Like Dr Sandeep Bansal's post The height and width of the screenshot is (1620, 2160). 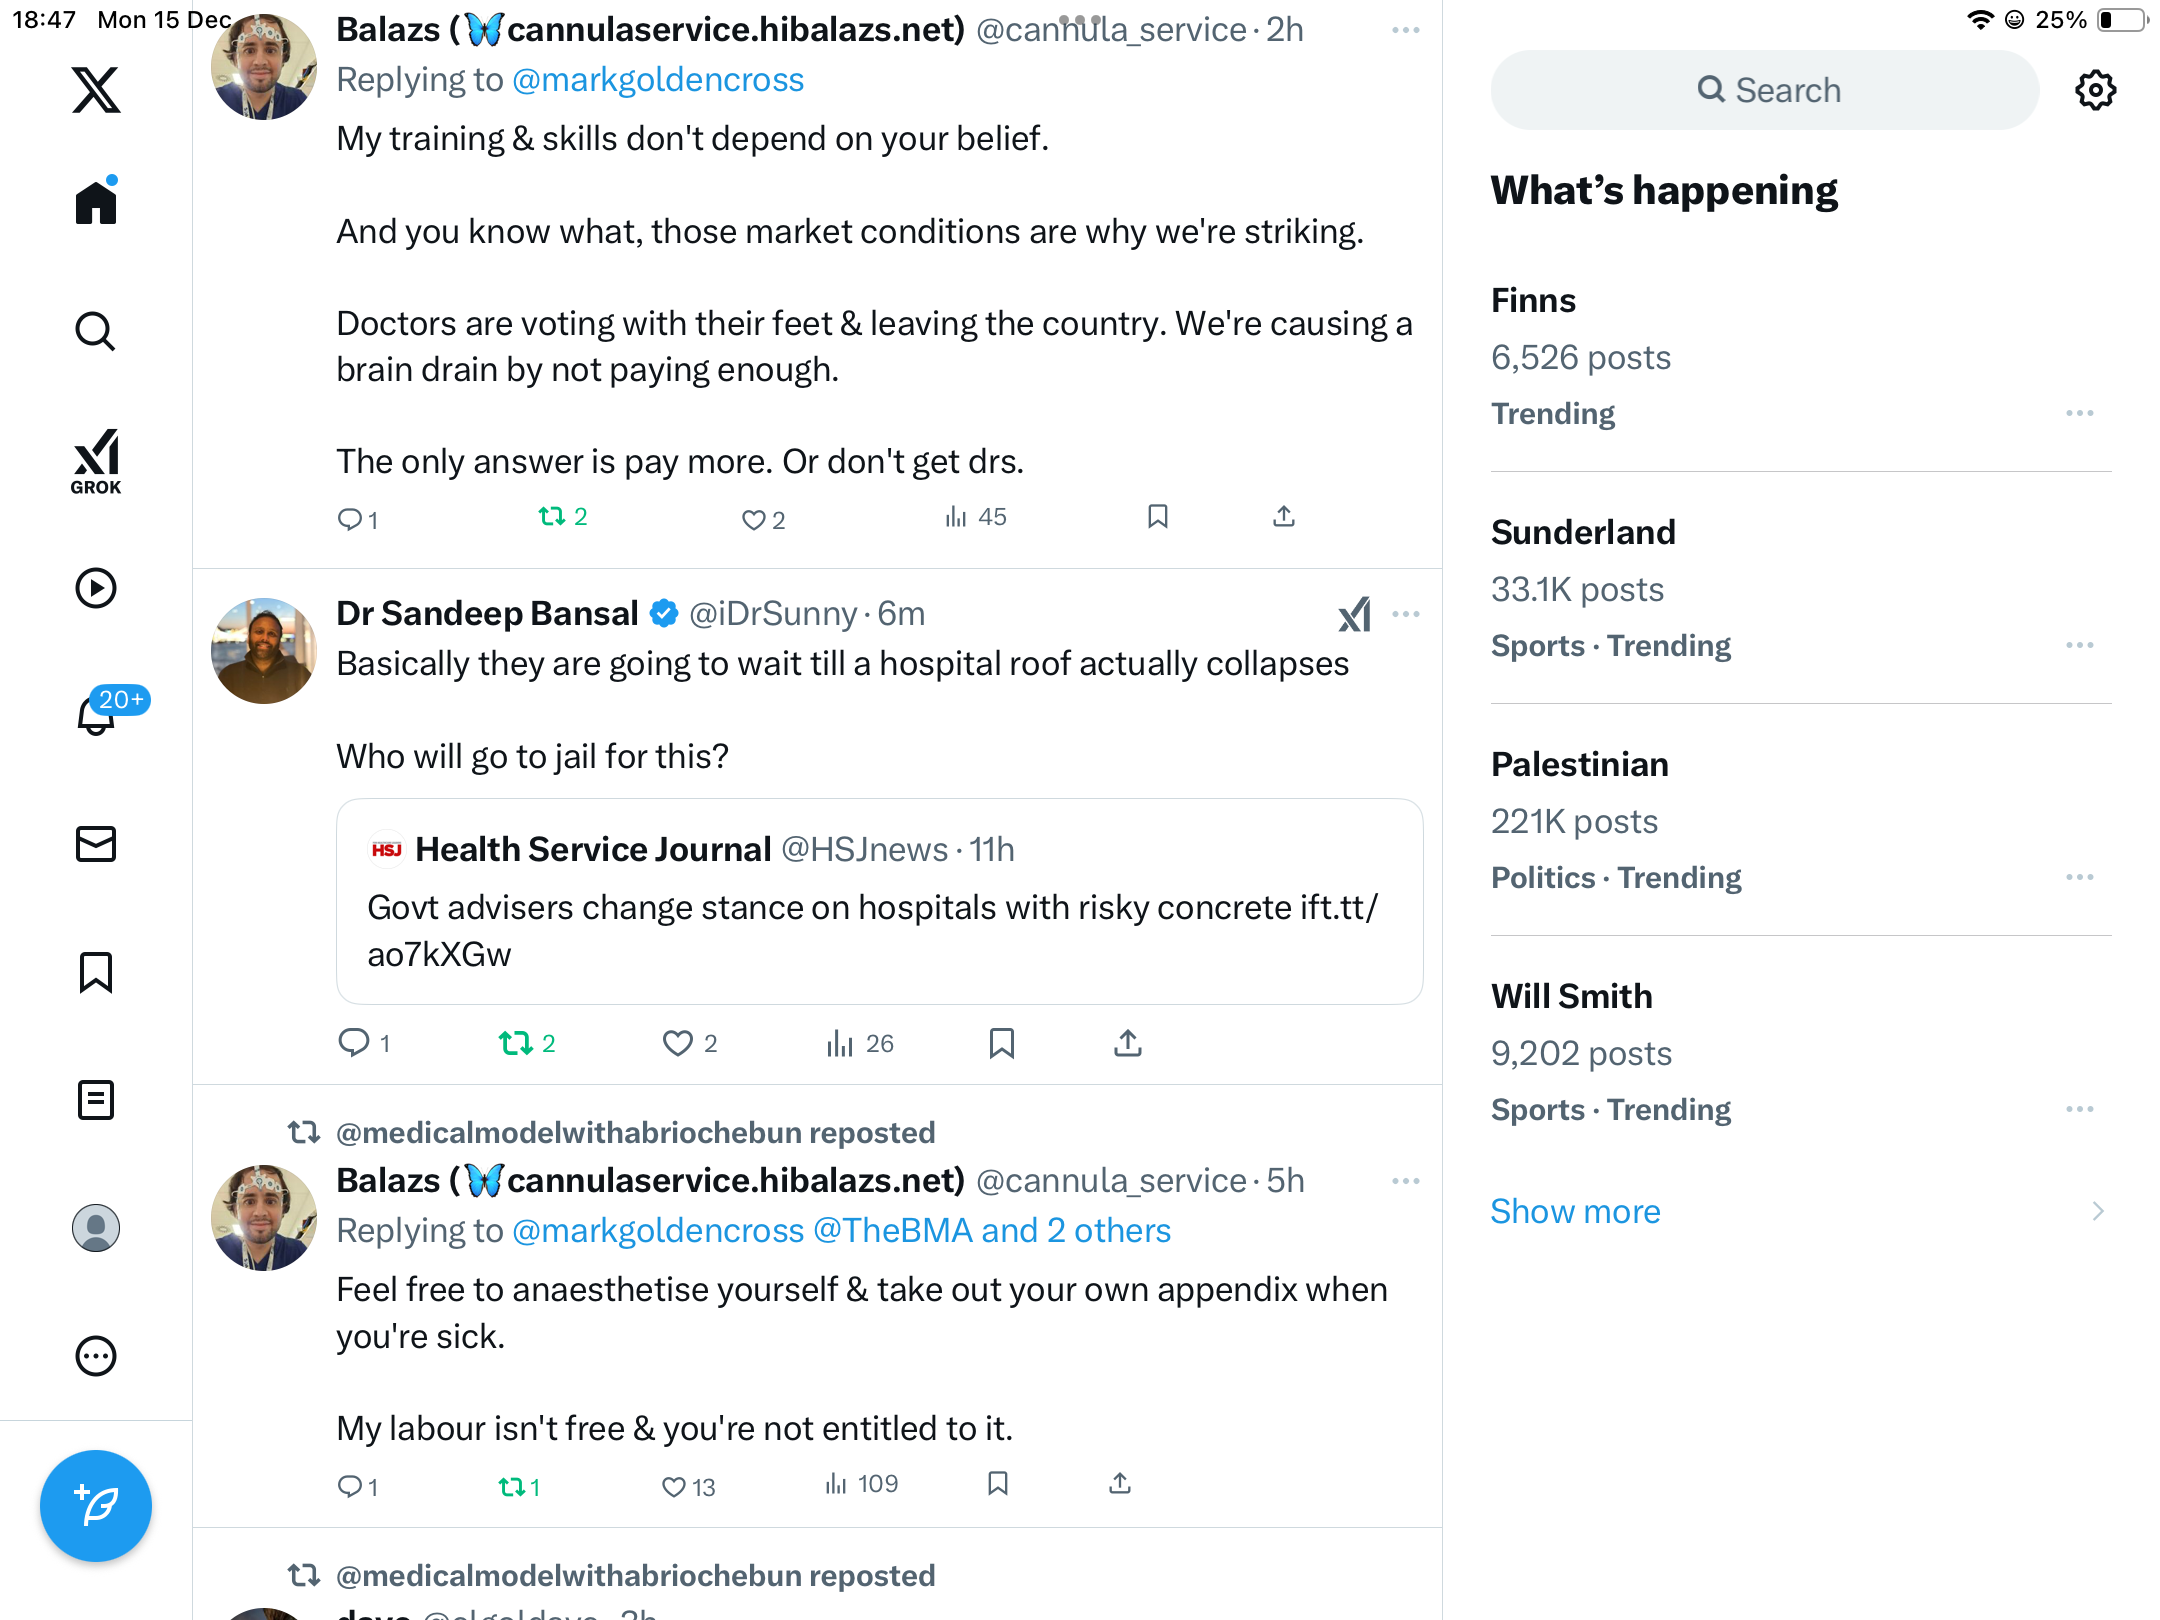point(678,1043)
